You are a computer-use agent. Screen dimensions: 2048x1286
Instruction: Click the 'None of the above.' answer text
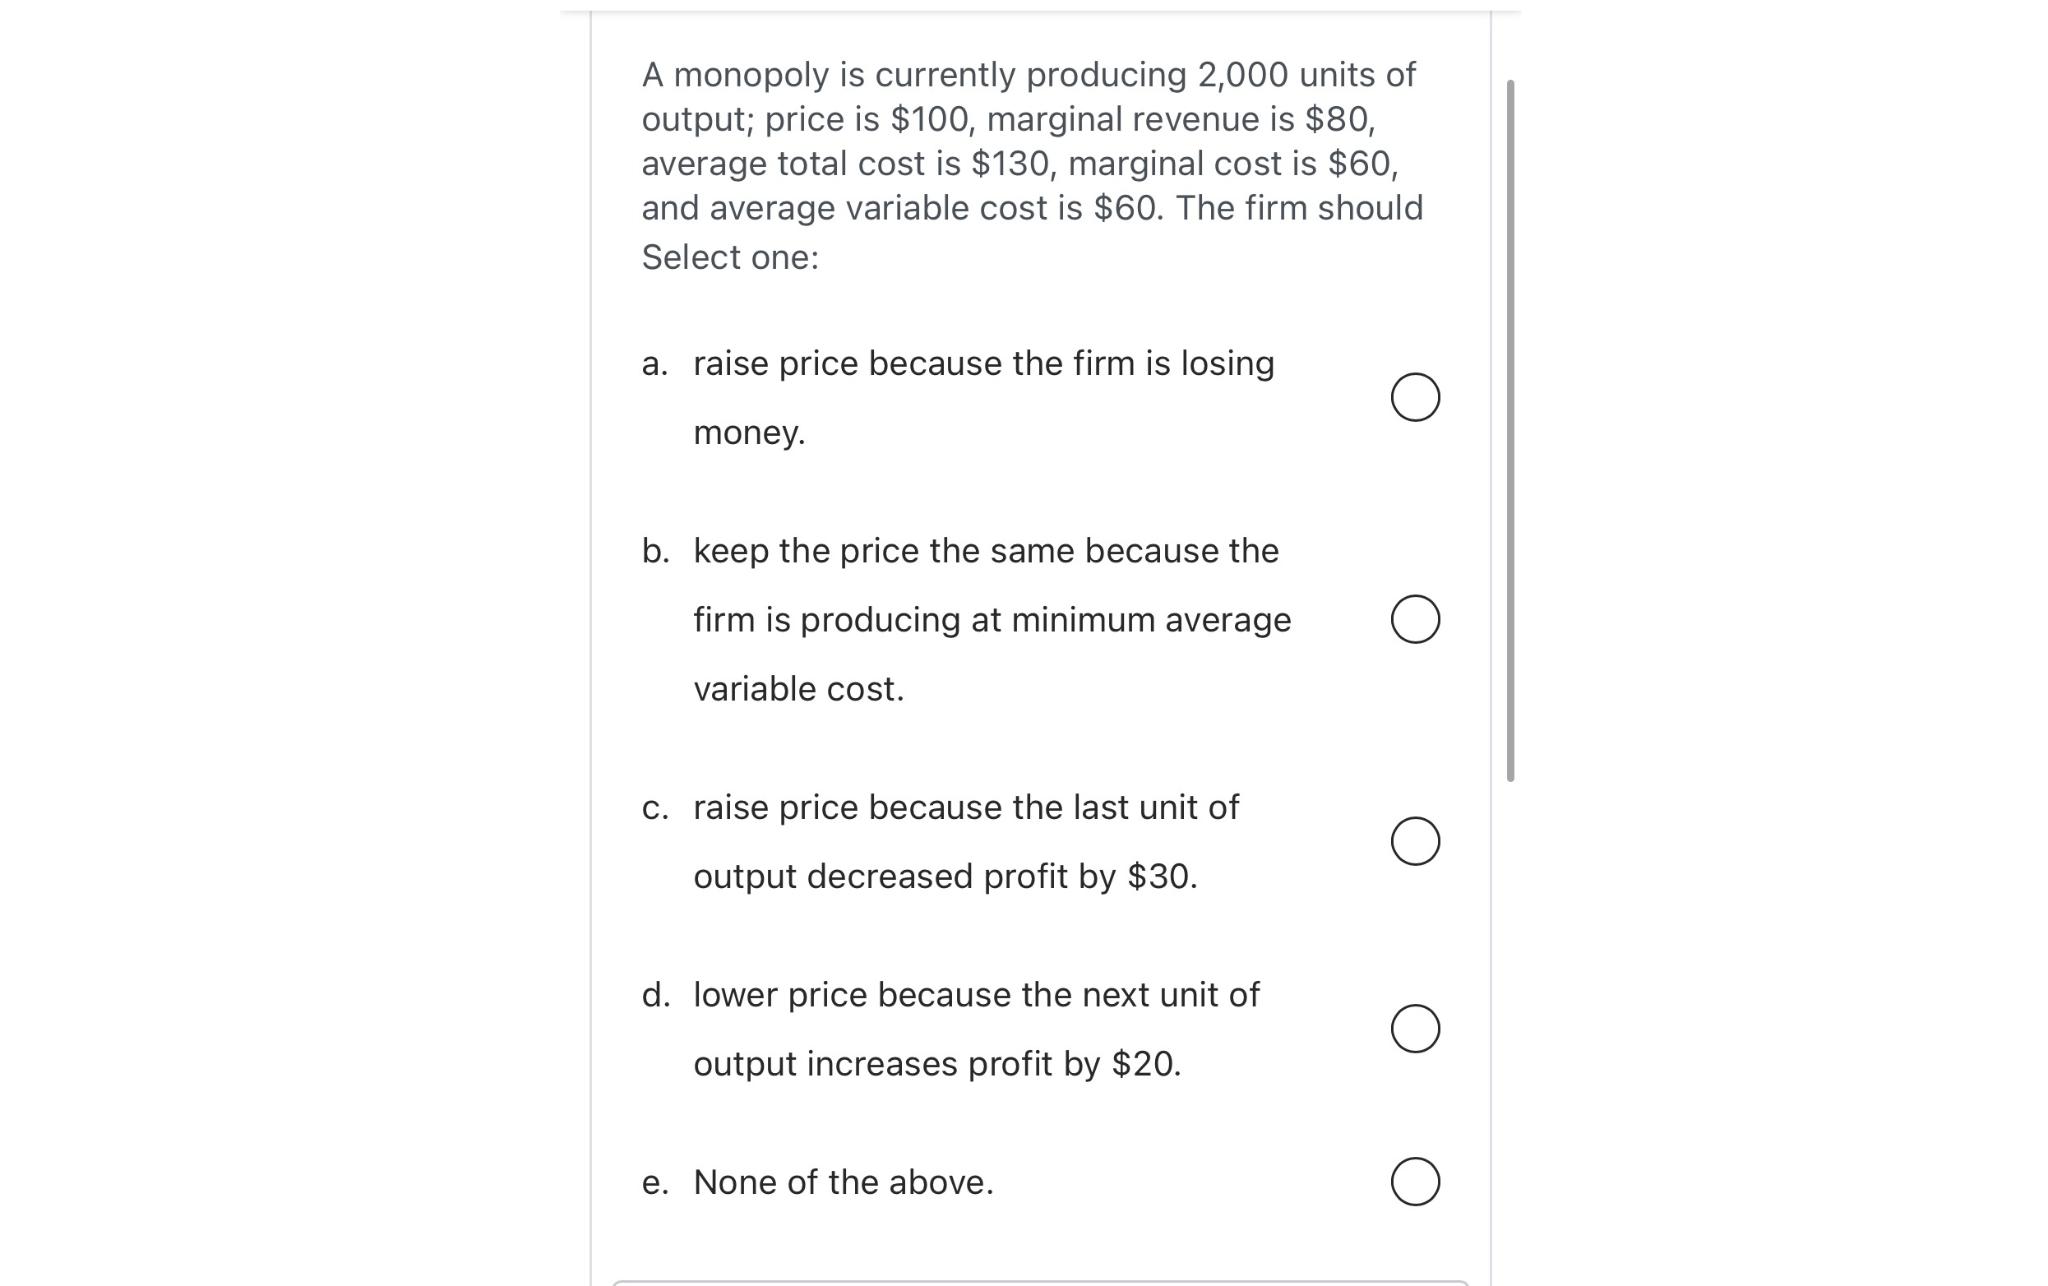click(843, 1182)
